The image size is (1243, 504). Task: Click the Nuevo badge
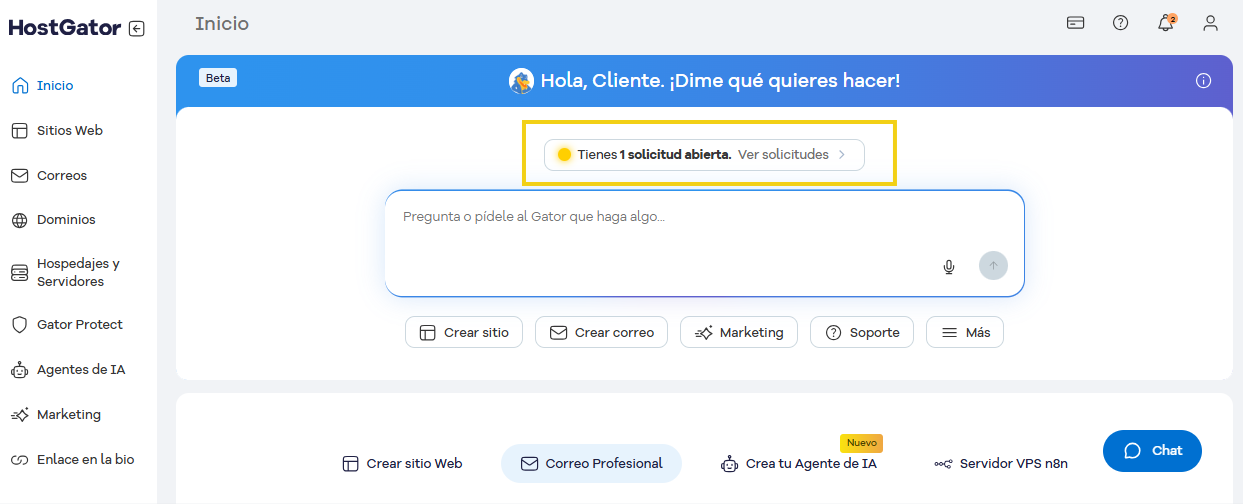[861, 443]
